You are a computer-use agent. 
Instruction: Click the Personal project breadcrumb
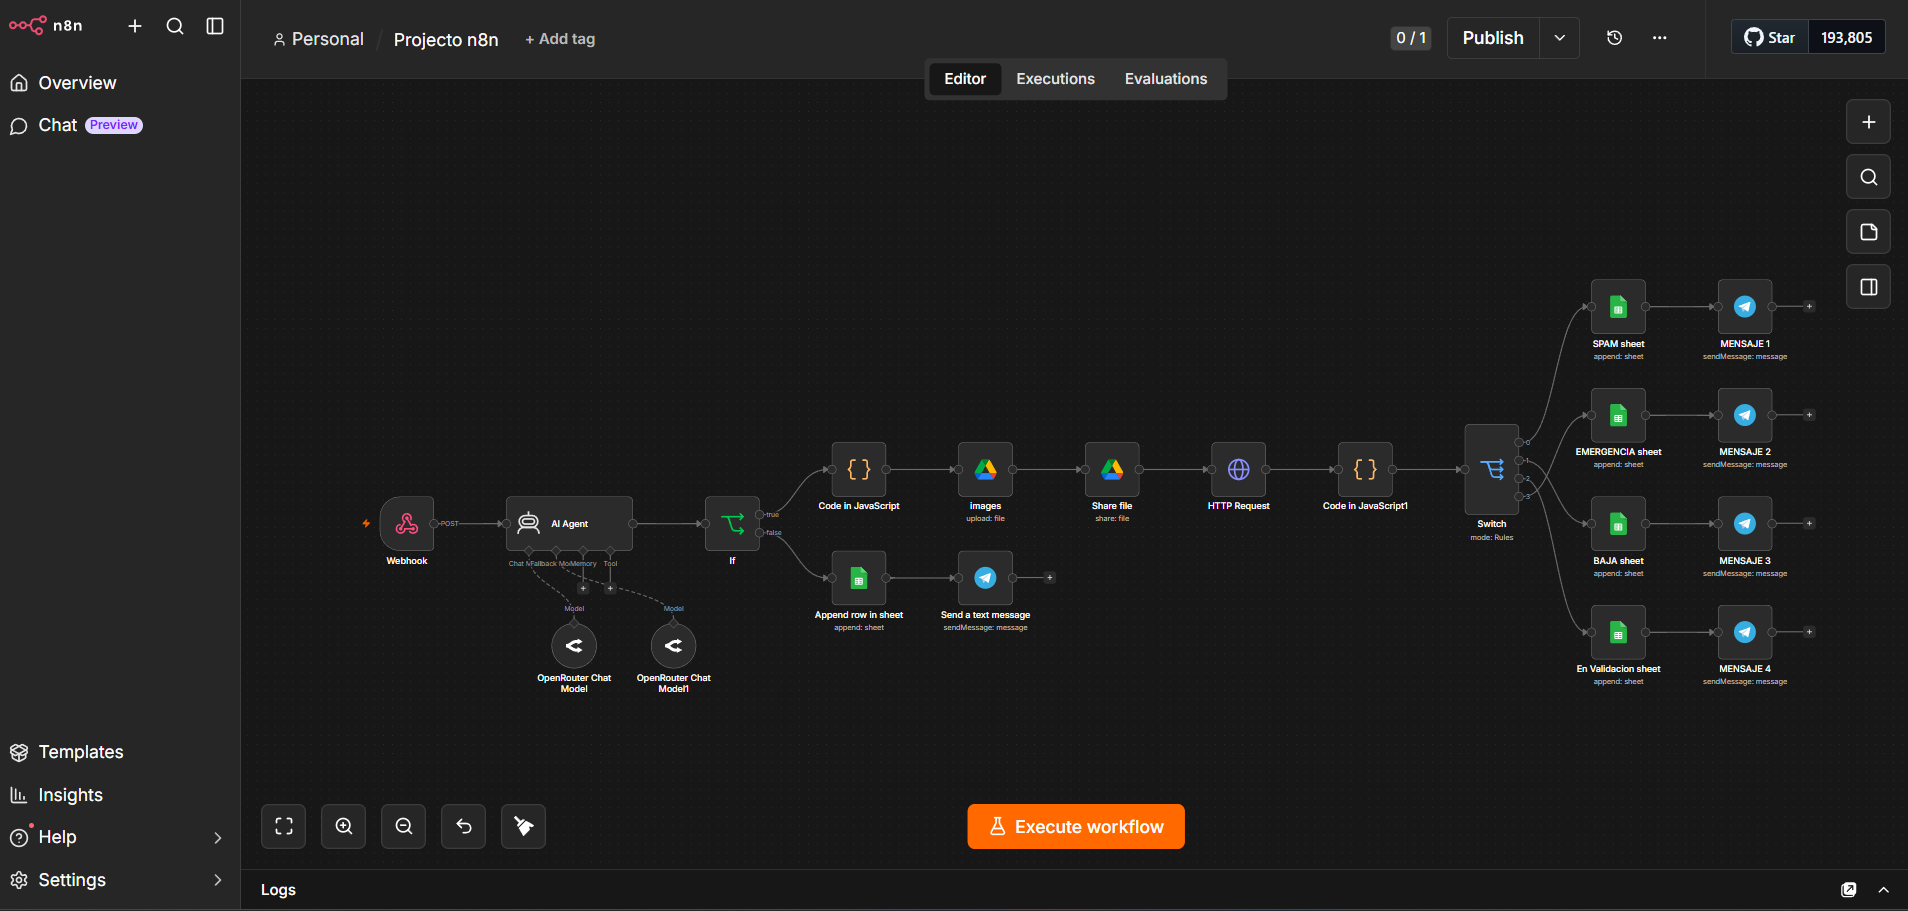click(318, 39)
